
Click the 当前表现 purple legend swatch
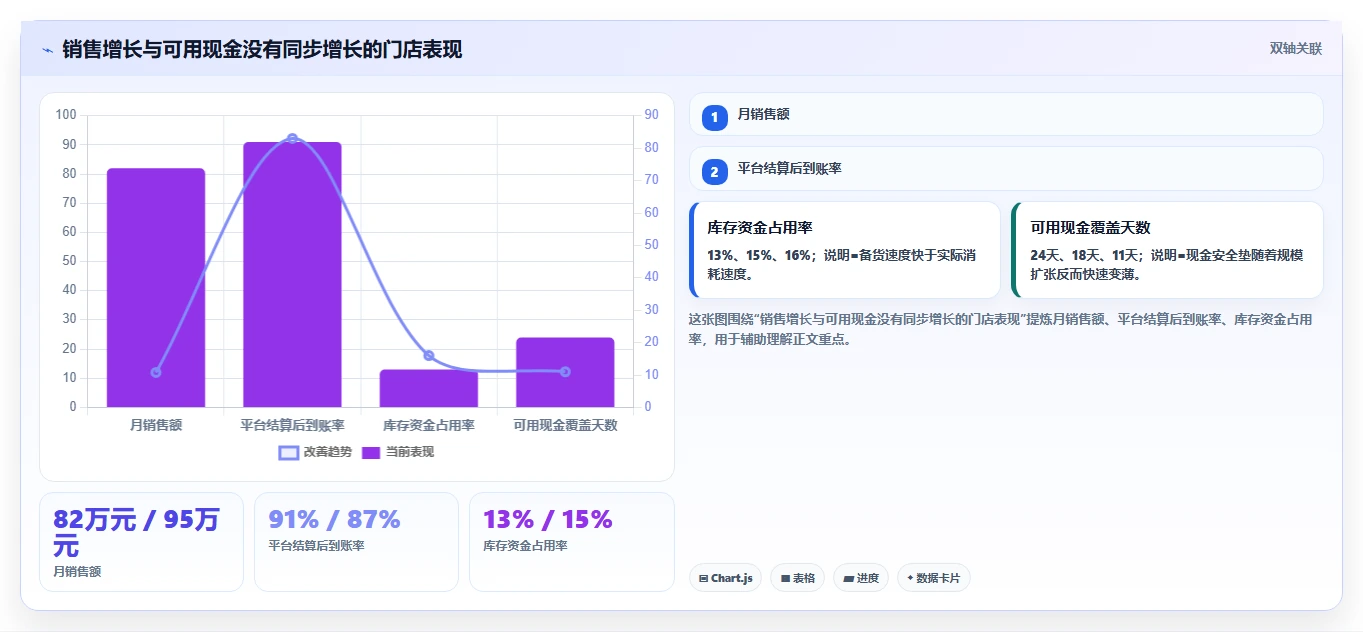(x=371, y=453)
